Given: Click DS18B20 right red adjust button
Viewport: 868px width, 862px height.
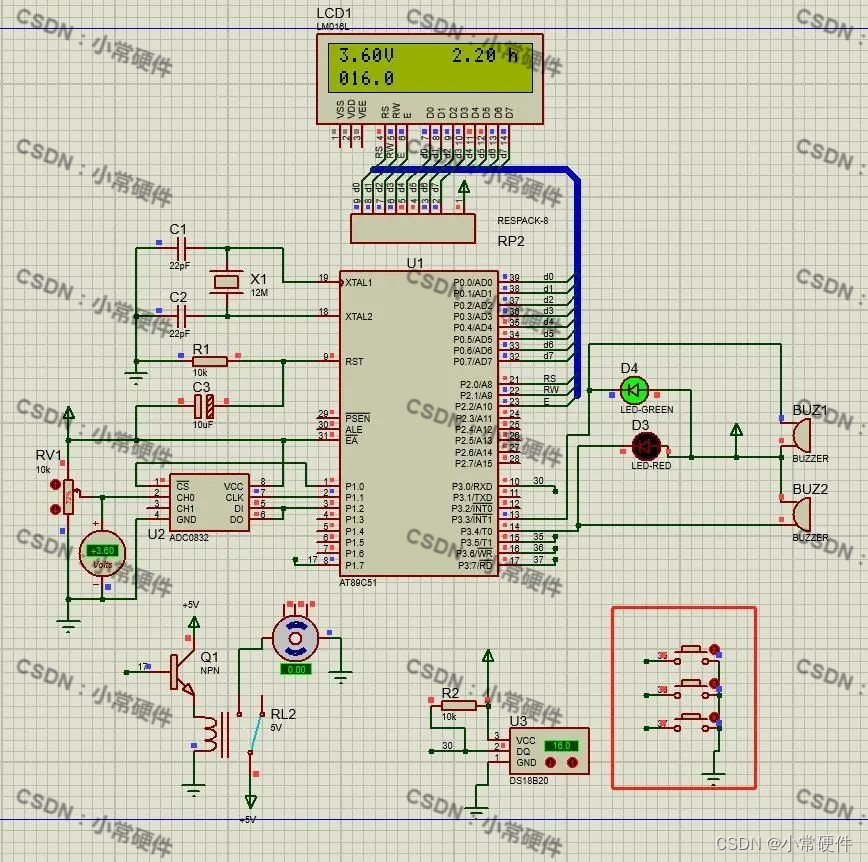Looking at the screenshot, I should click(572, 762).
